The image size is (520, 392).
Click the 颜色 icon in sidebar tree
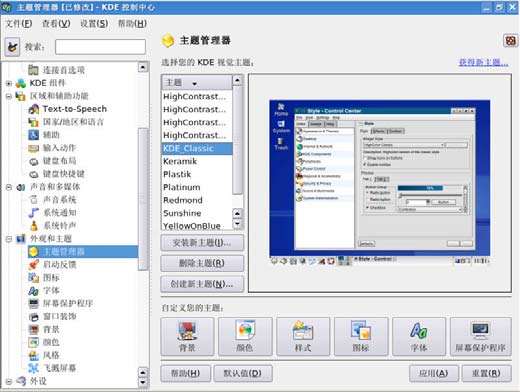33,342
